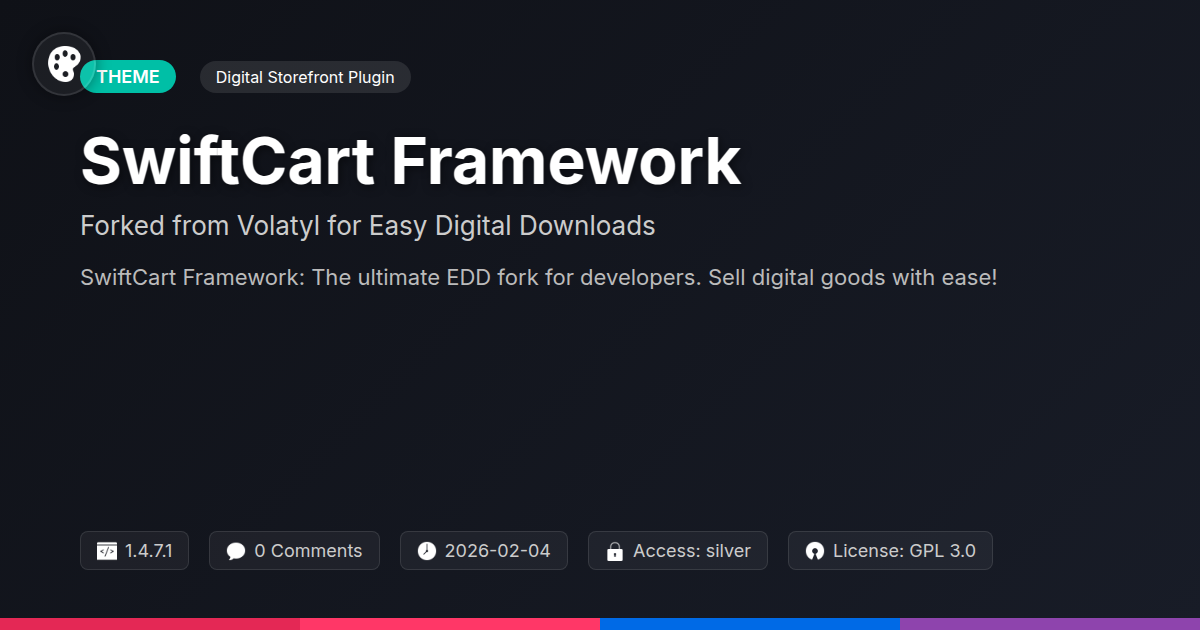Screen dimensions: 1200x630
Task: Select the date 2026-02-04
Action: coord(497,551)
